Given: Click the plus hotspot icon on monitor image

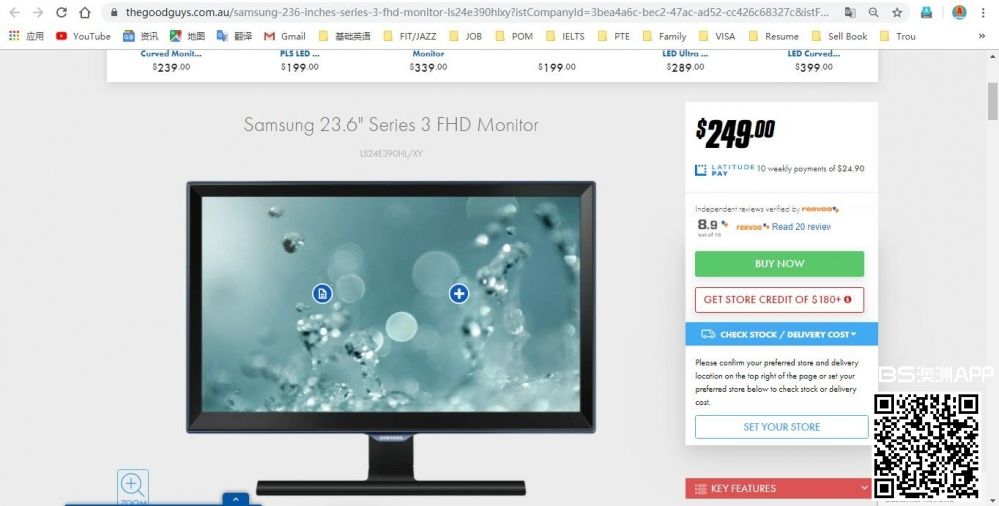Looking at the screenshot, I should 459,293.
